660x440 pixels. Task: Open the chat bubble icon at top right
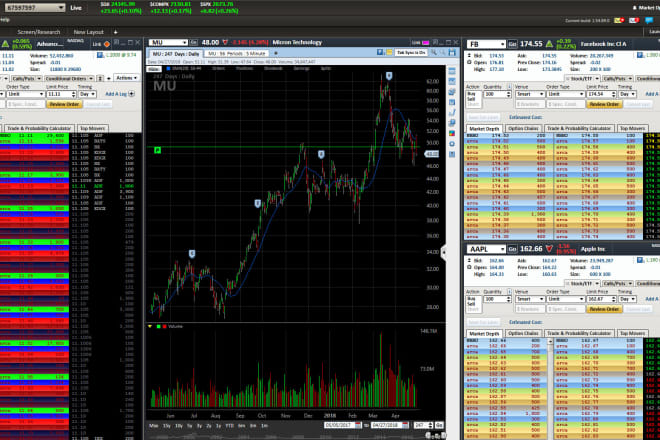click(x=649, y=20)
